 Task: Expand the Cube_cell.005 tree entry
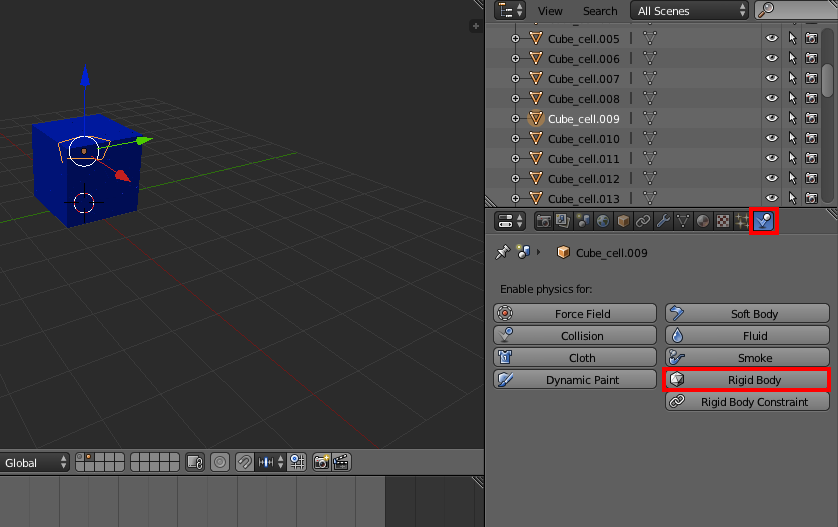tap(515, 38)
